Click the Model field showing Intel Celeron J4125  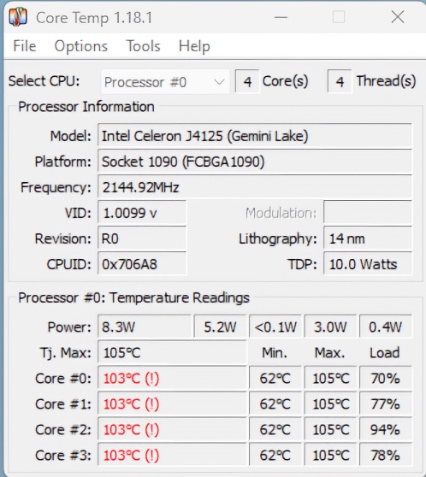click(255, 136)
